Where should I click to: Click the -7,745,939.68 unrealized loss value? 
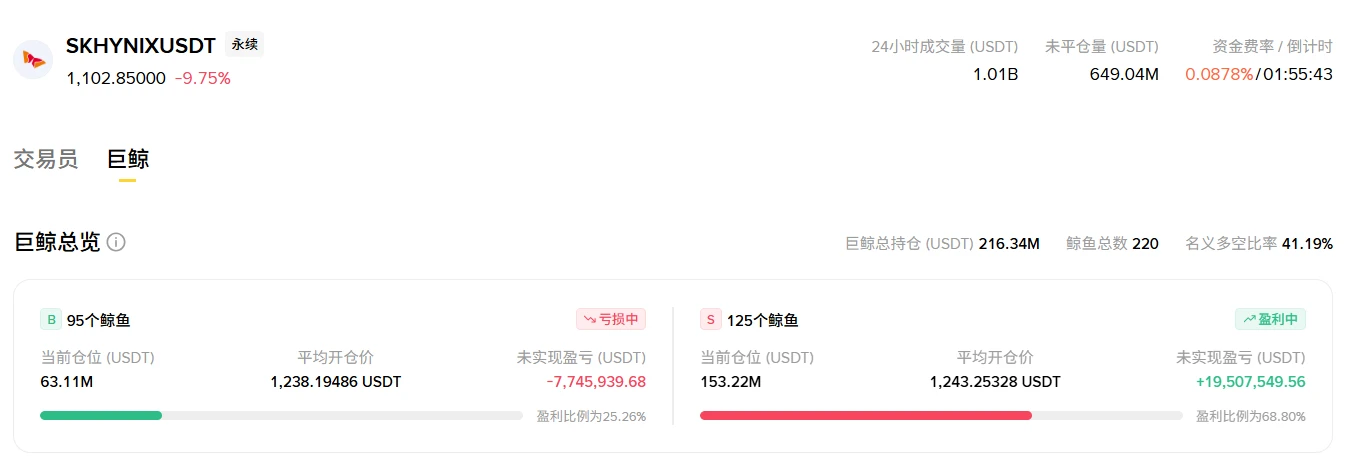click(x=596, y=382)
